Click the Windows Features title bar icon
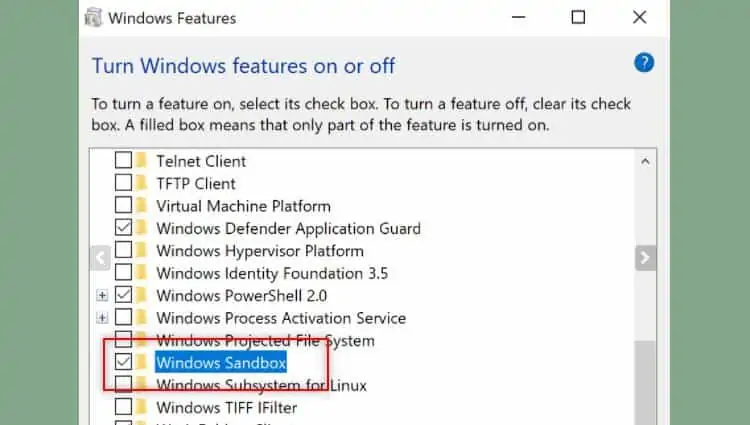 tap(93, 17)
